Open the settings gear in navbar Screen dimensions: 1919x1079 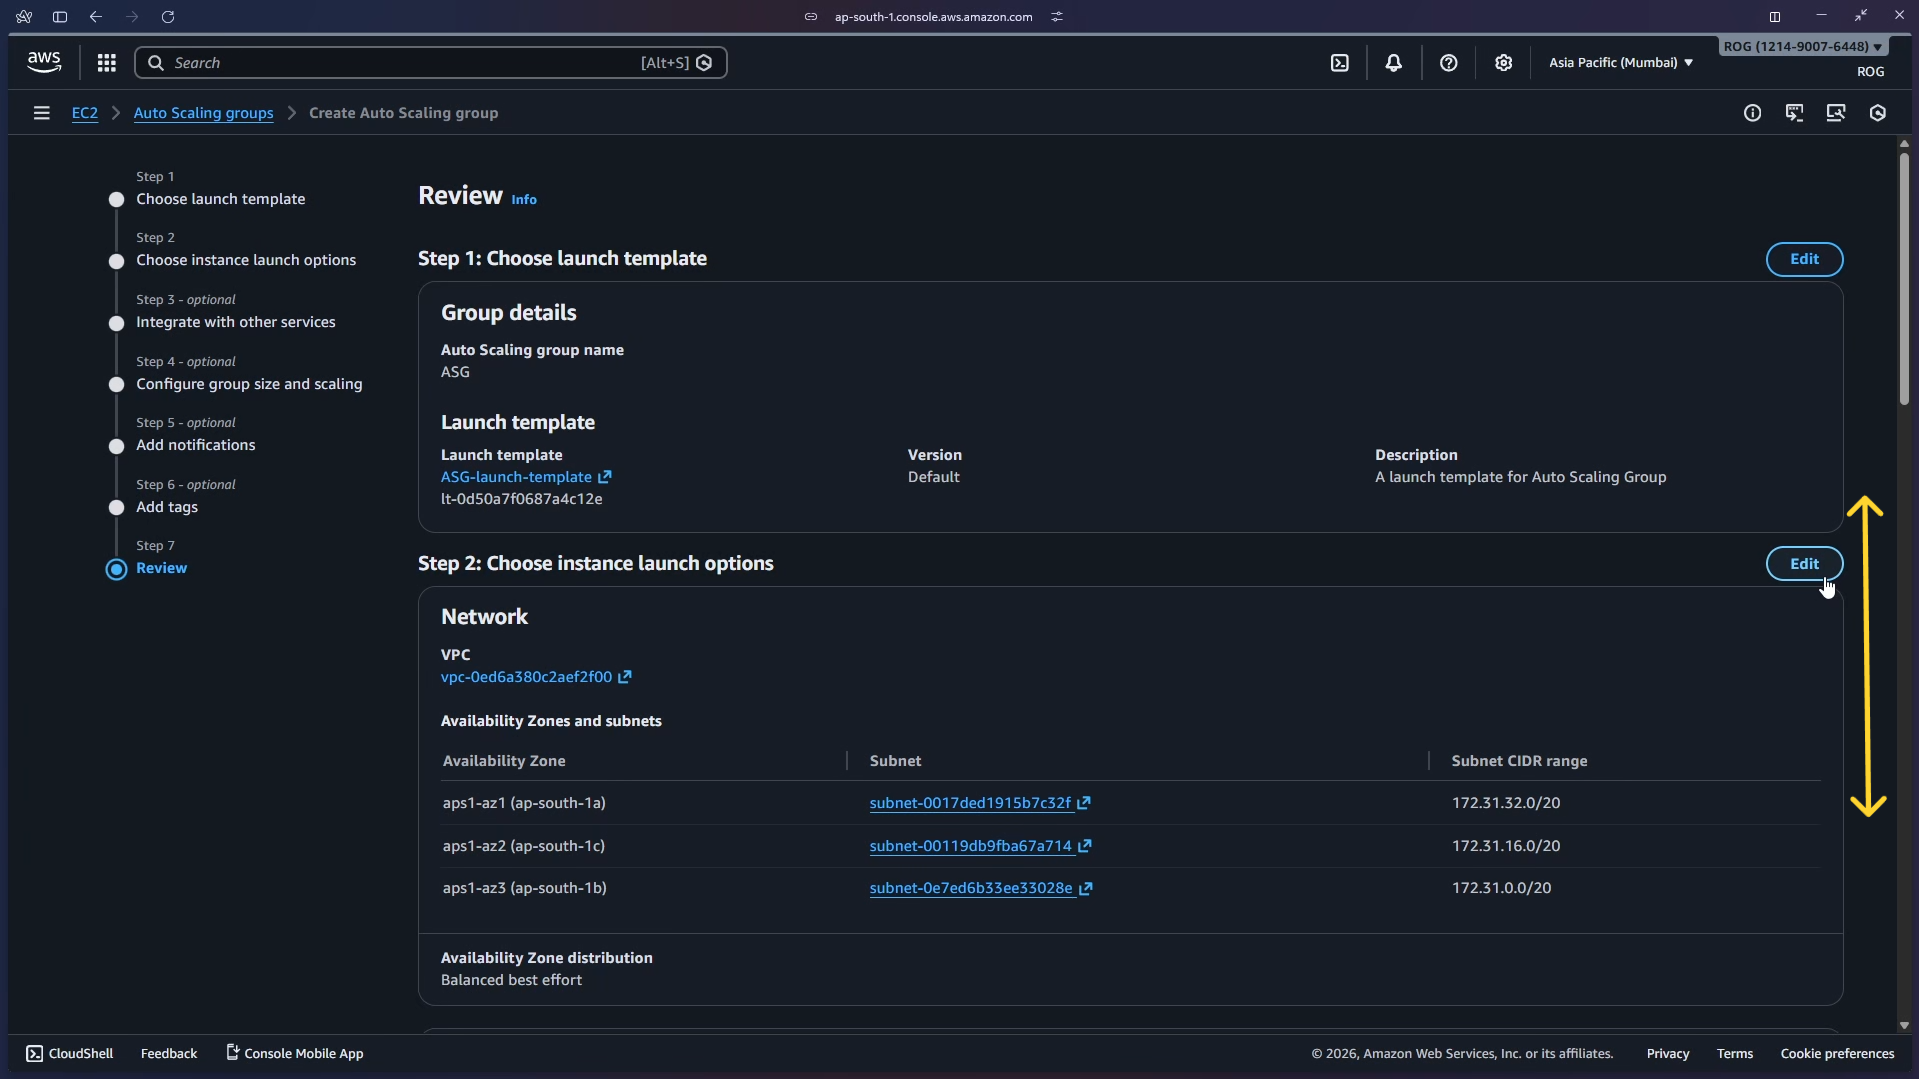coord(1504,62)
